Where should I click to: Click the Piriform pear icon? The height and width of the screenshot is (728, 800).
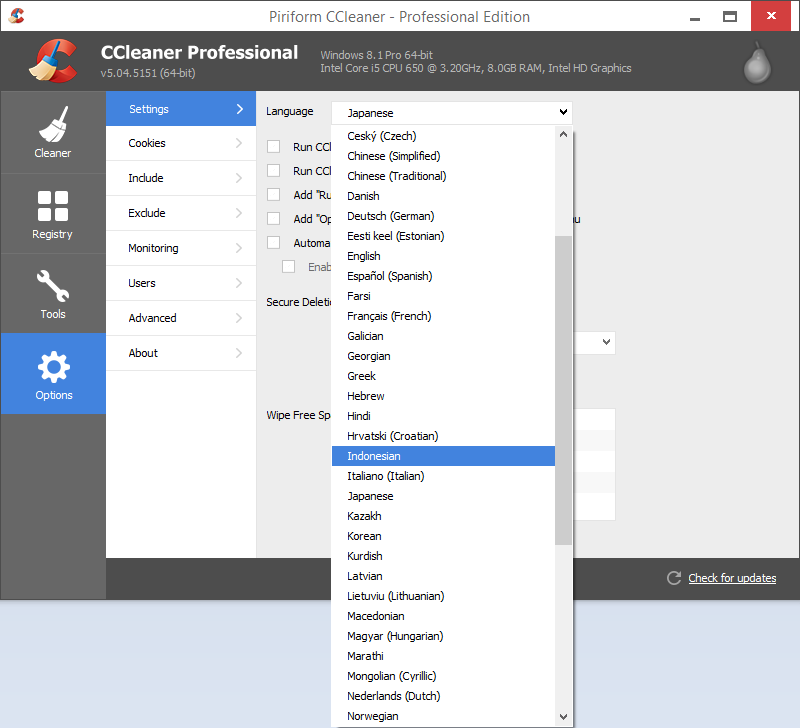(757, 63)
